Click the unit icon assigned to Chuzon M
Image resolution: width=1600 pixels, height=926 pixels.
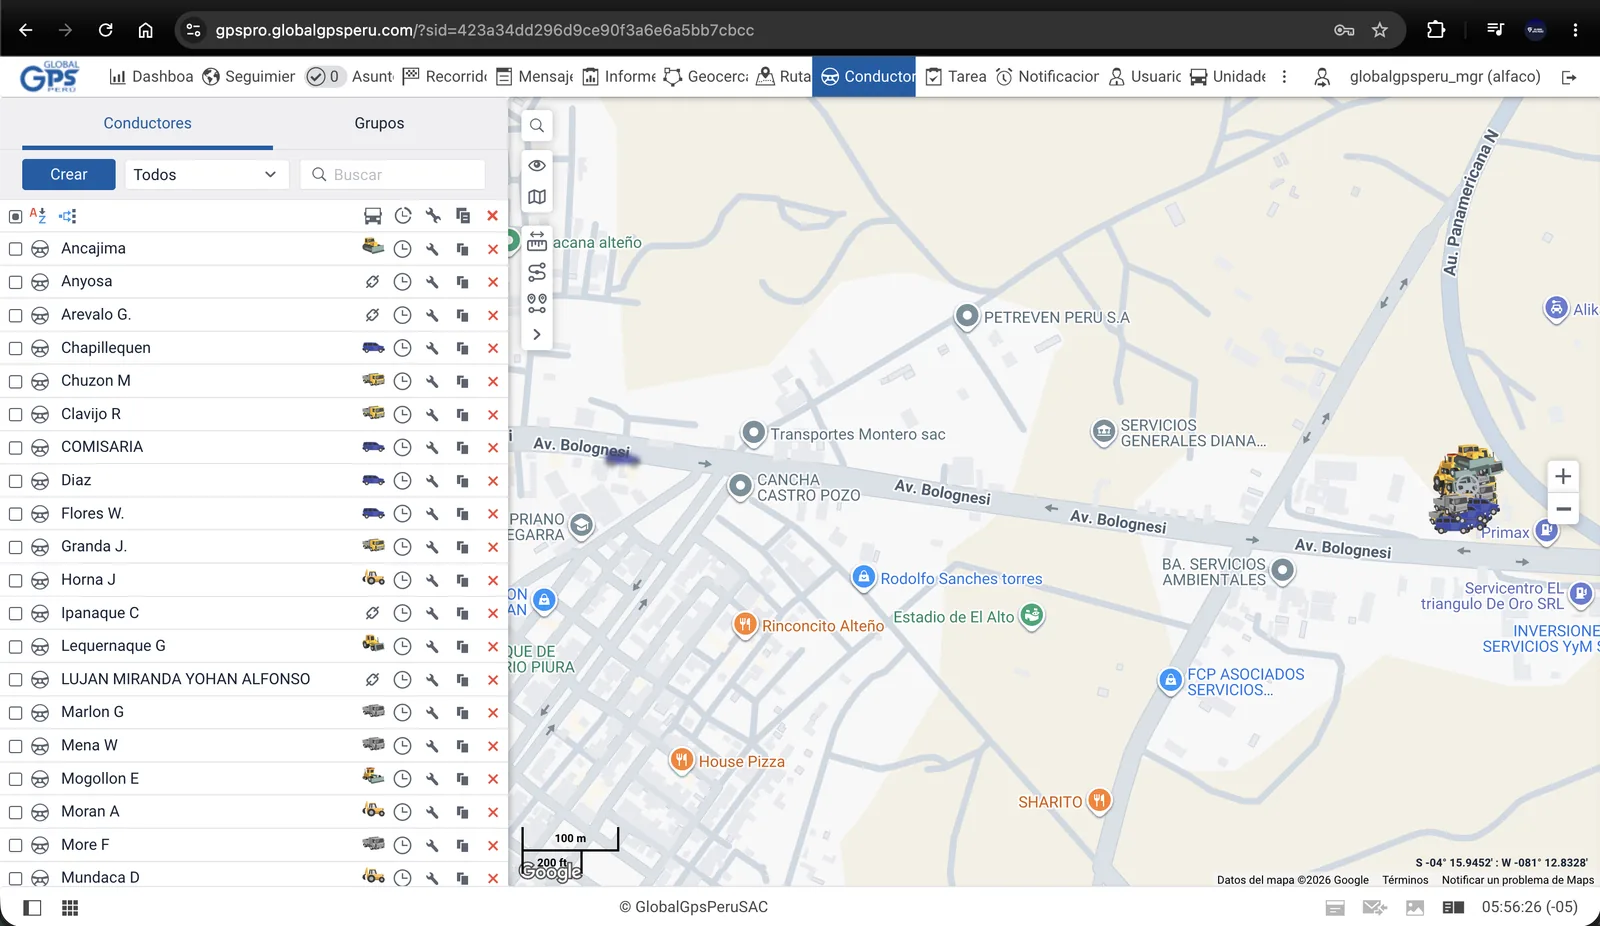373,381
